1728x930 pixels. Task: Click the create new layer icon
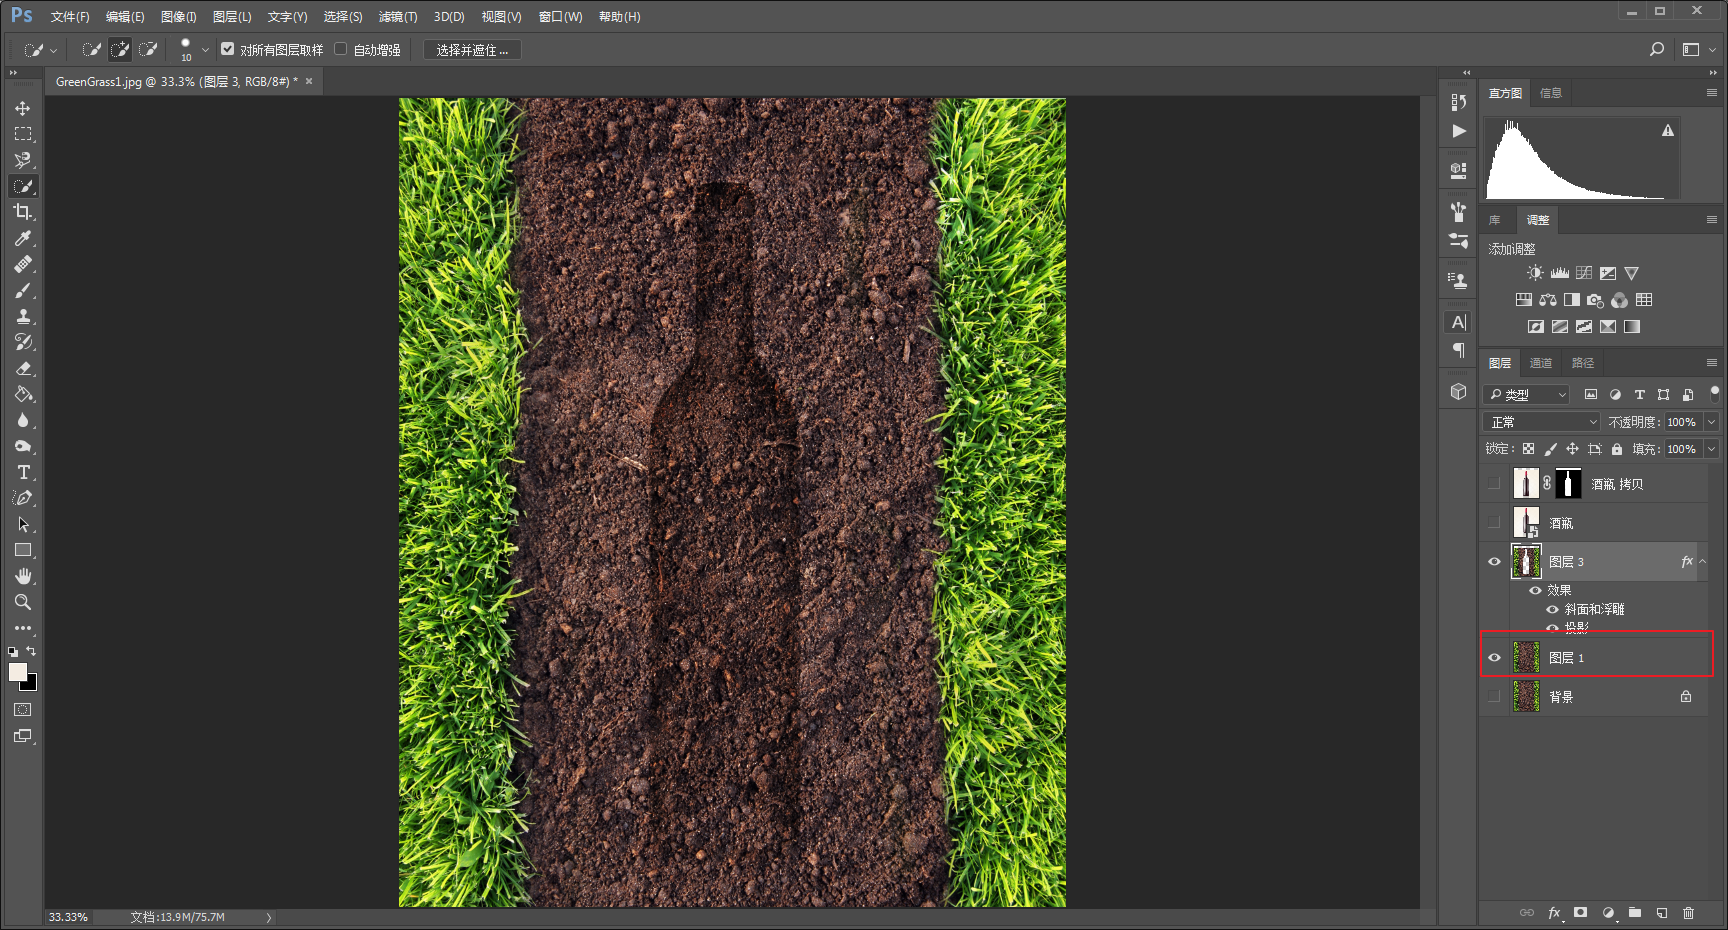click(x=1661, y=912)
